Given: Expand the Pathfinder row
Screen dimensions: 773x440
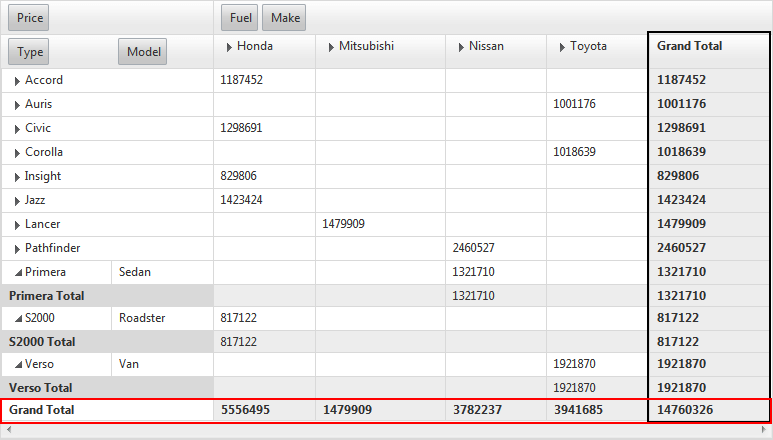Looking at the screenshot, I should coord(17,249).
